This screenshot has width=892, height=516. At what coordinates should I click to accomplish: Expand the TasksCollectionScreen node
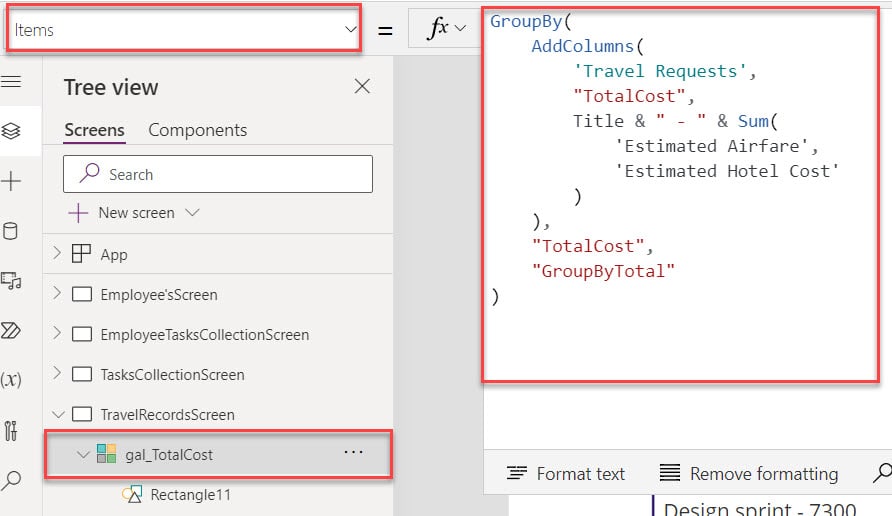pos(57,373)
